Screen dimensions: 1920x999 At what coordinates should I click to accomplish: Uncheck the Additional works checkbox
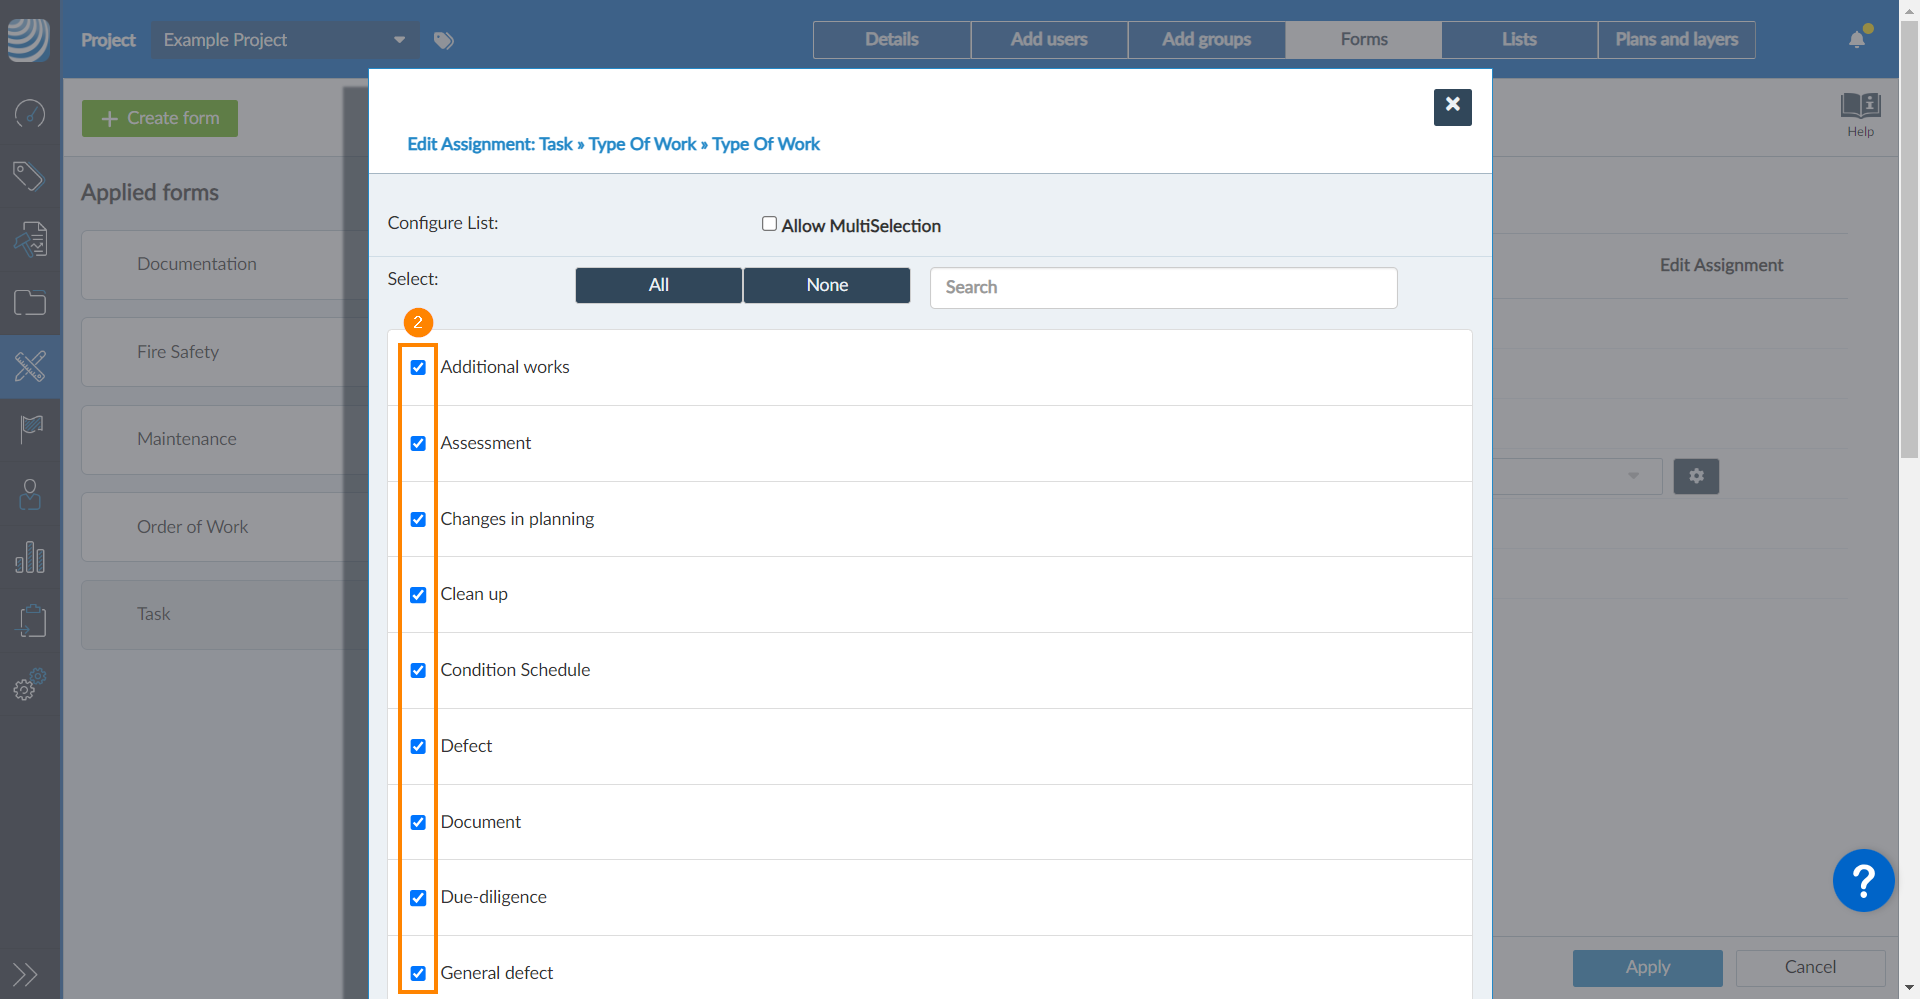[418, 368]
